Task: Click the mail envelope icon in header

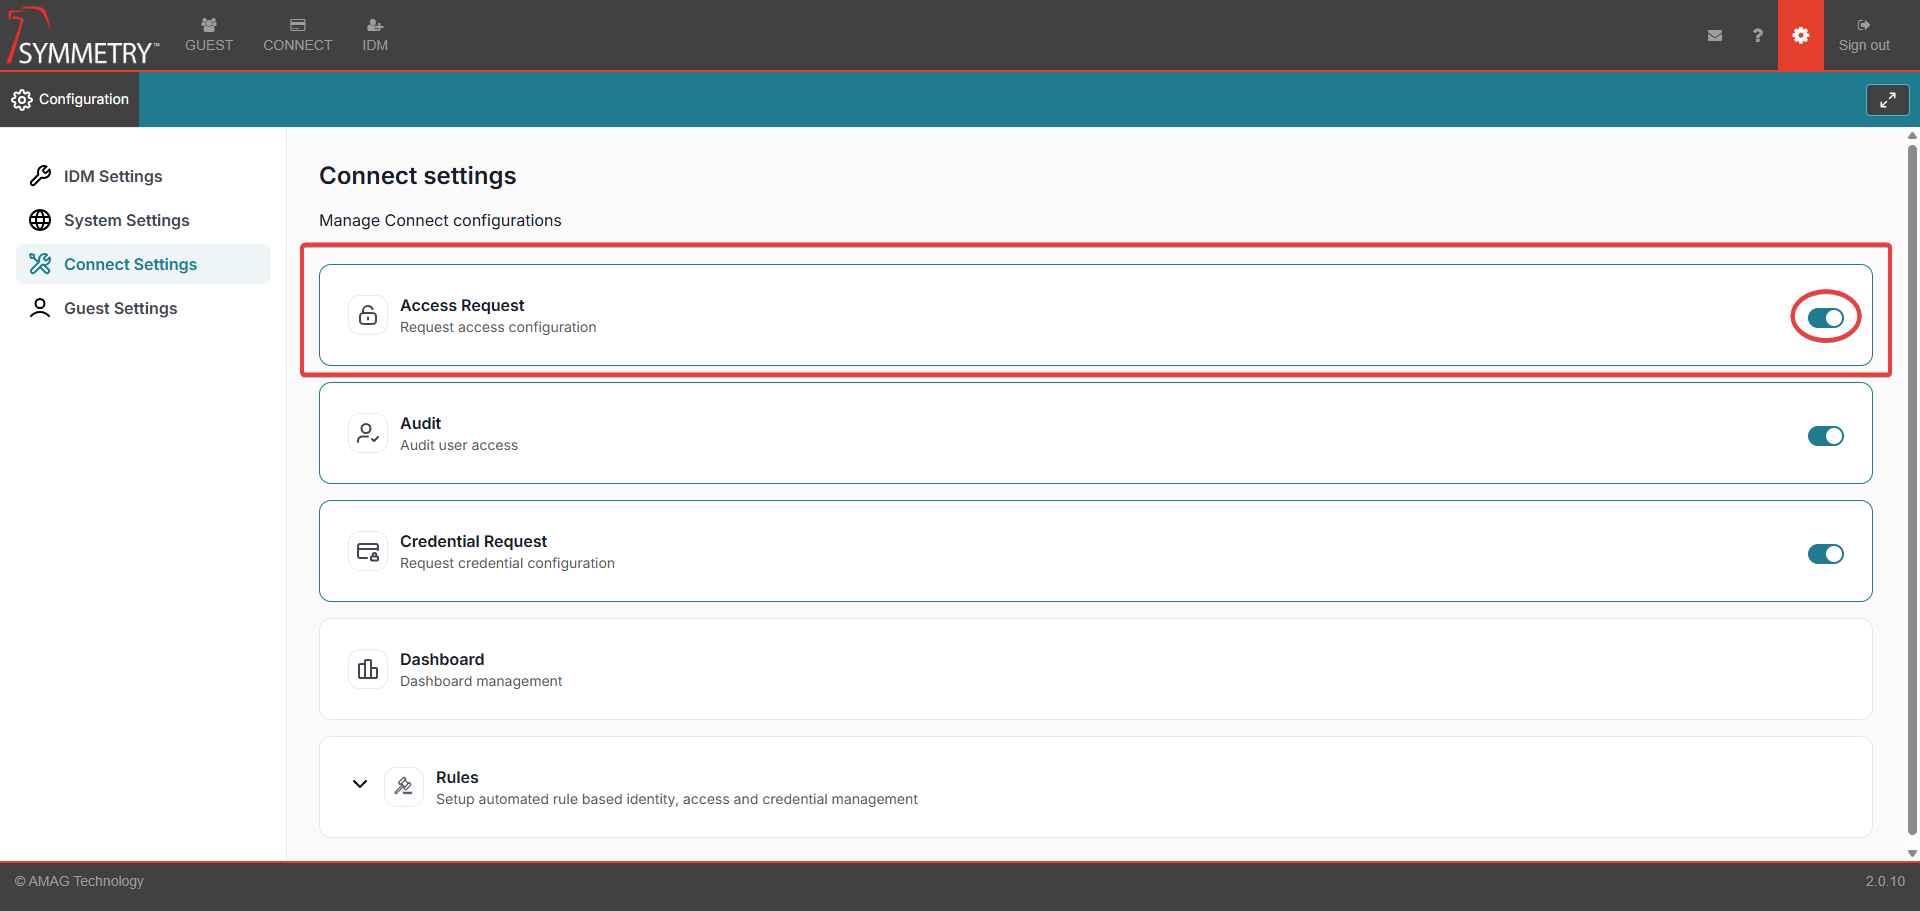Action: tap(1715, 35)
